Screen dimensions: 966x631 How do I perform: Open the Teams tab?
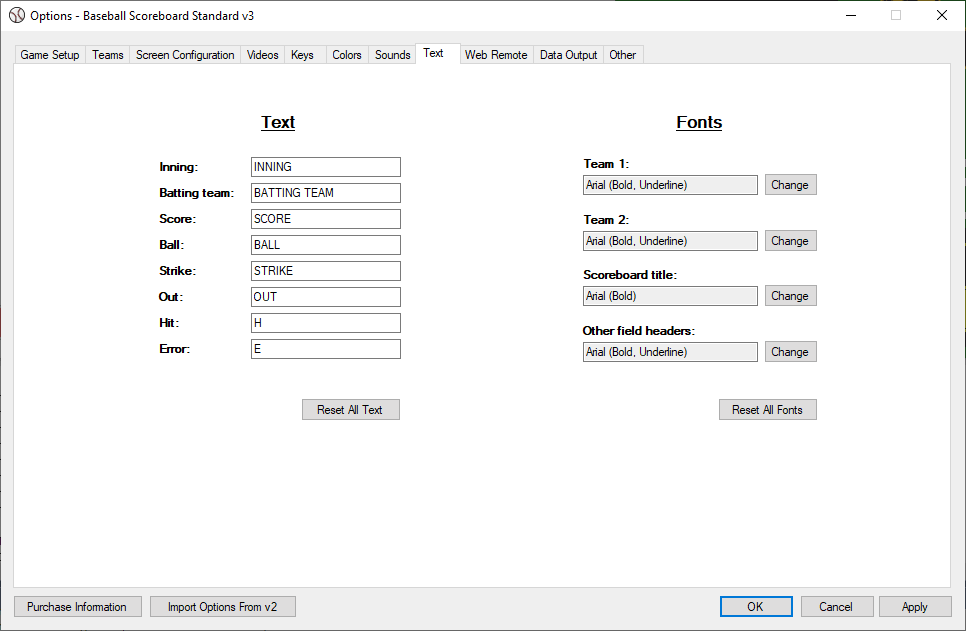[108, 55]
